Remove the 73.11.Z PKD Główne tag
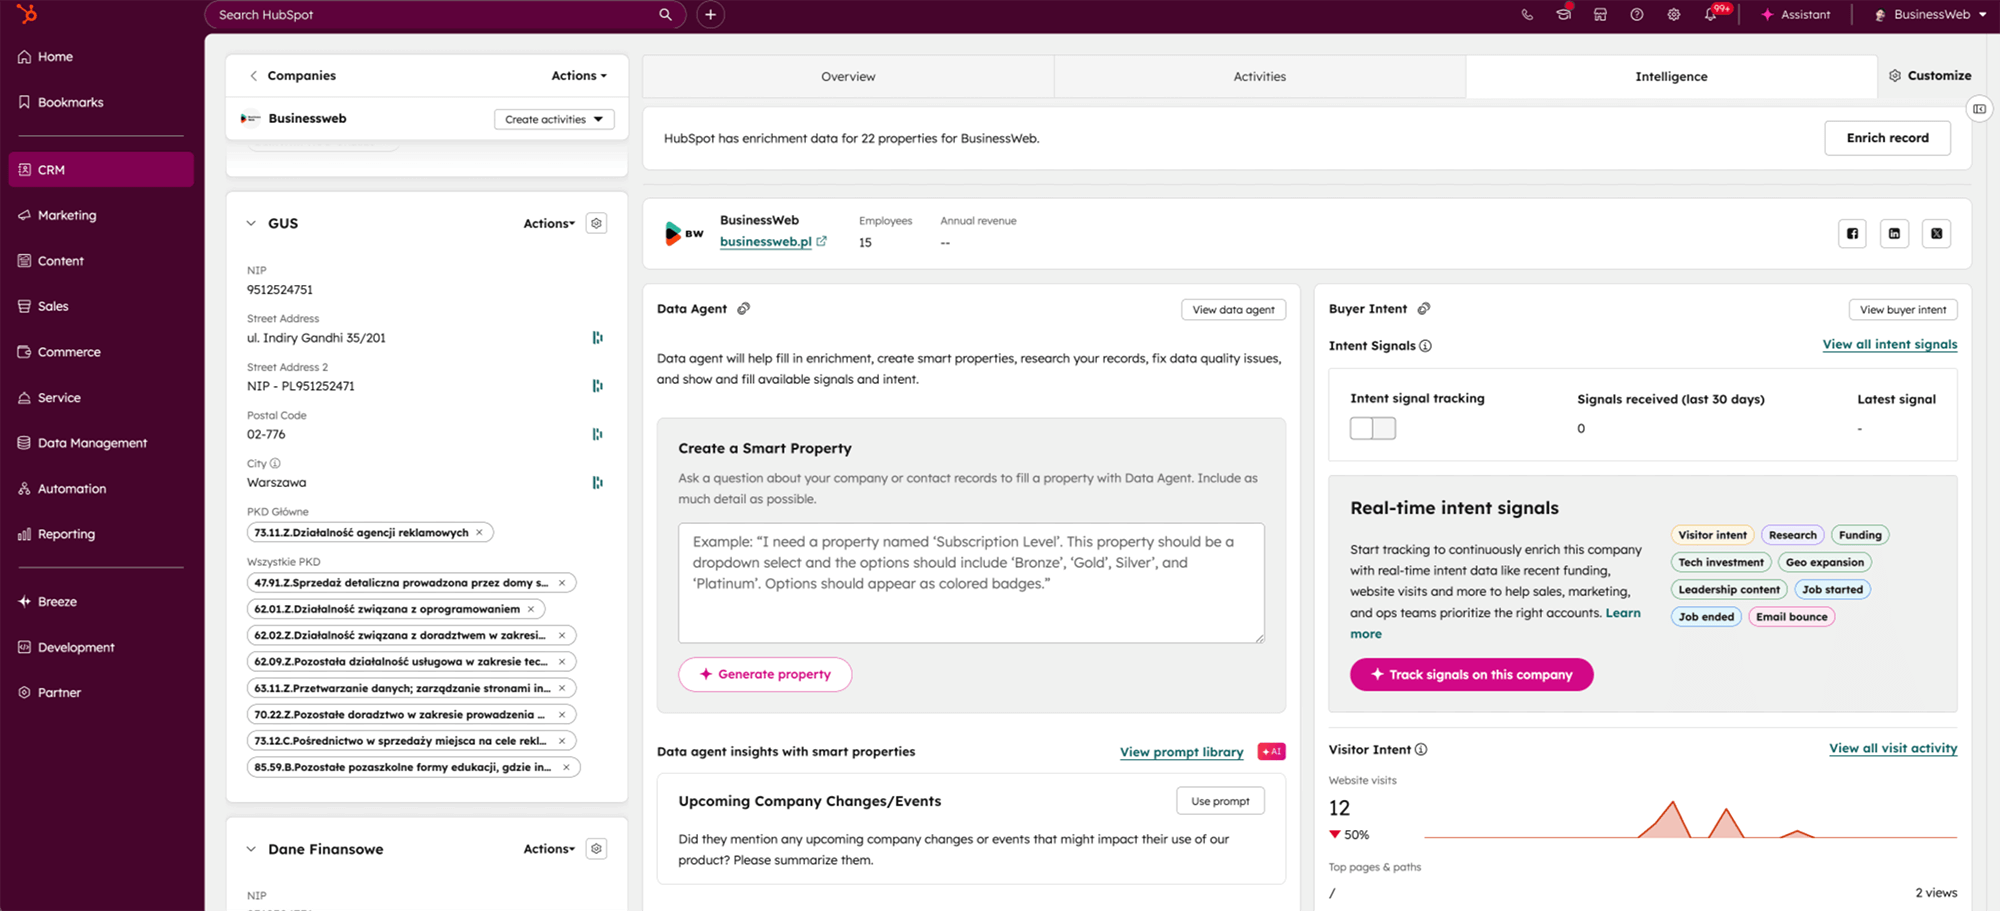The height and width of the screenshot is (911, 2000). click(x=480, y=533)
